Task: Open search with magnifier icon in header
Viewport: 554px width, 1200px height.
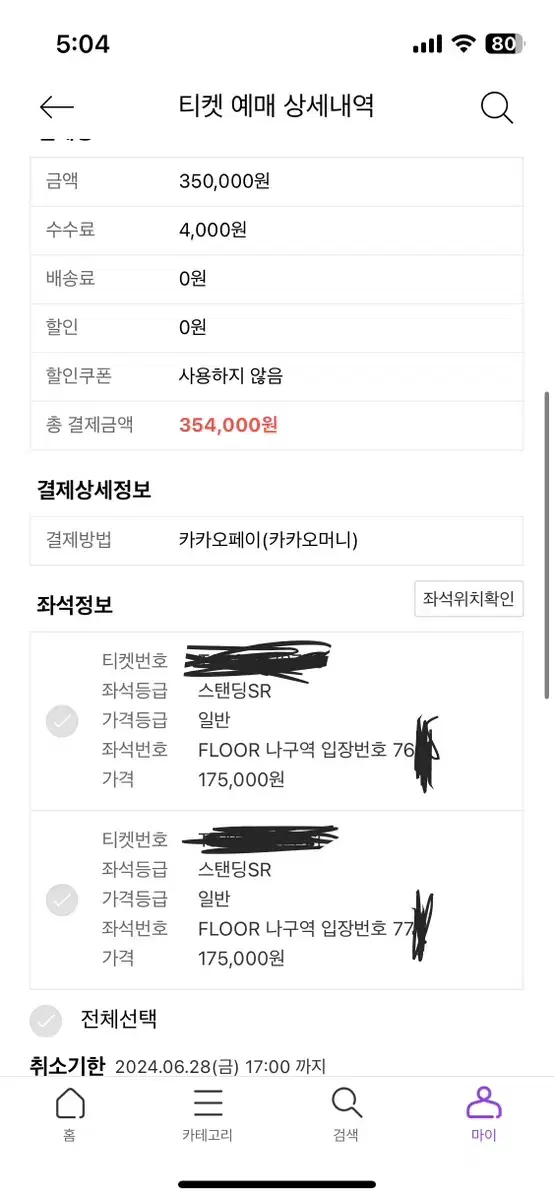Action: tap(497, 107)
